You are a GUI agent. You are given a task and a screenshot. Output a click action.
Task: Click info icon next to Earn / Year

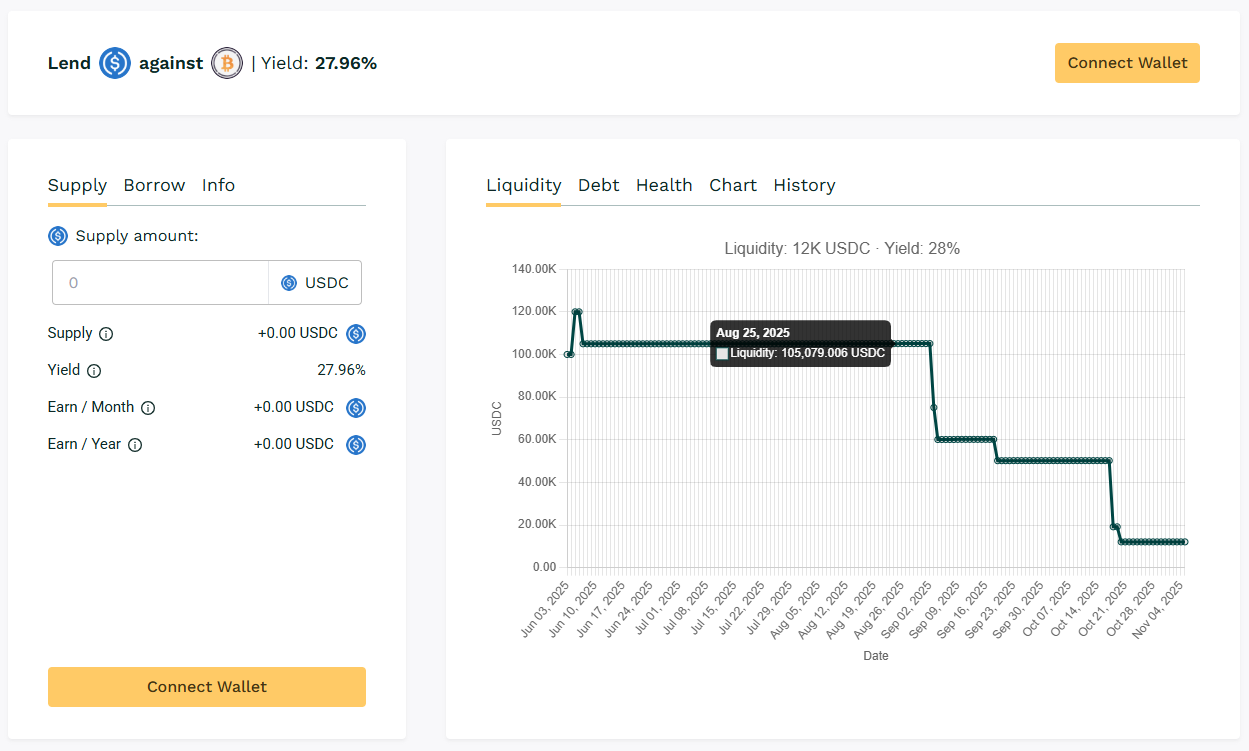pos(135,445)
